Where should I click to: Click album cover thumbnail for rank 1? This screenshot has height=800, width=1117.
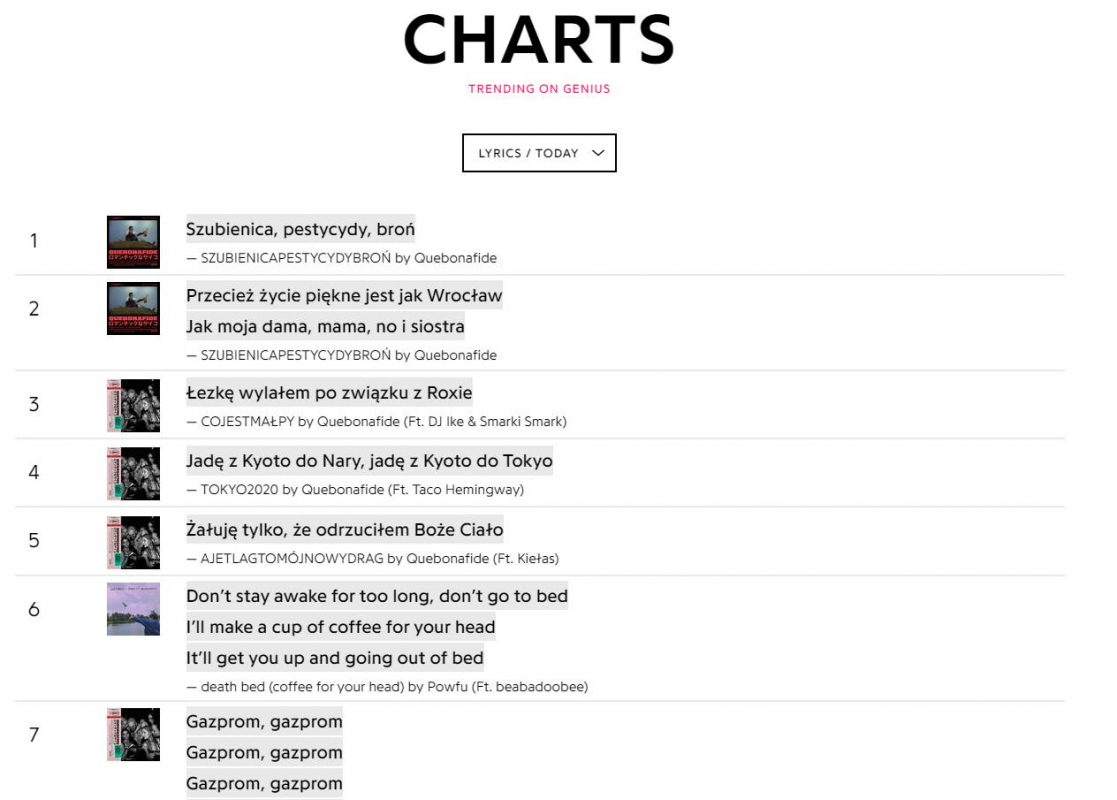click(x=133, y=242)
